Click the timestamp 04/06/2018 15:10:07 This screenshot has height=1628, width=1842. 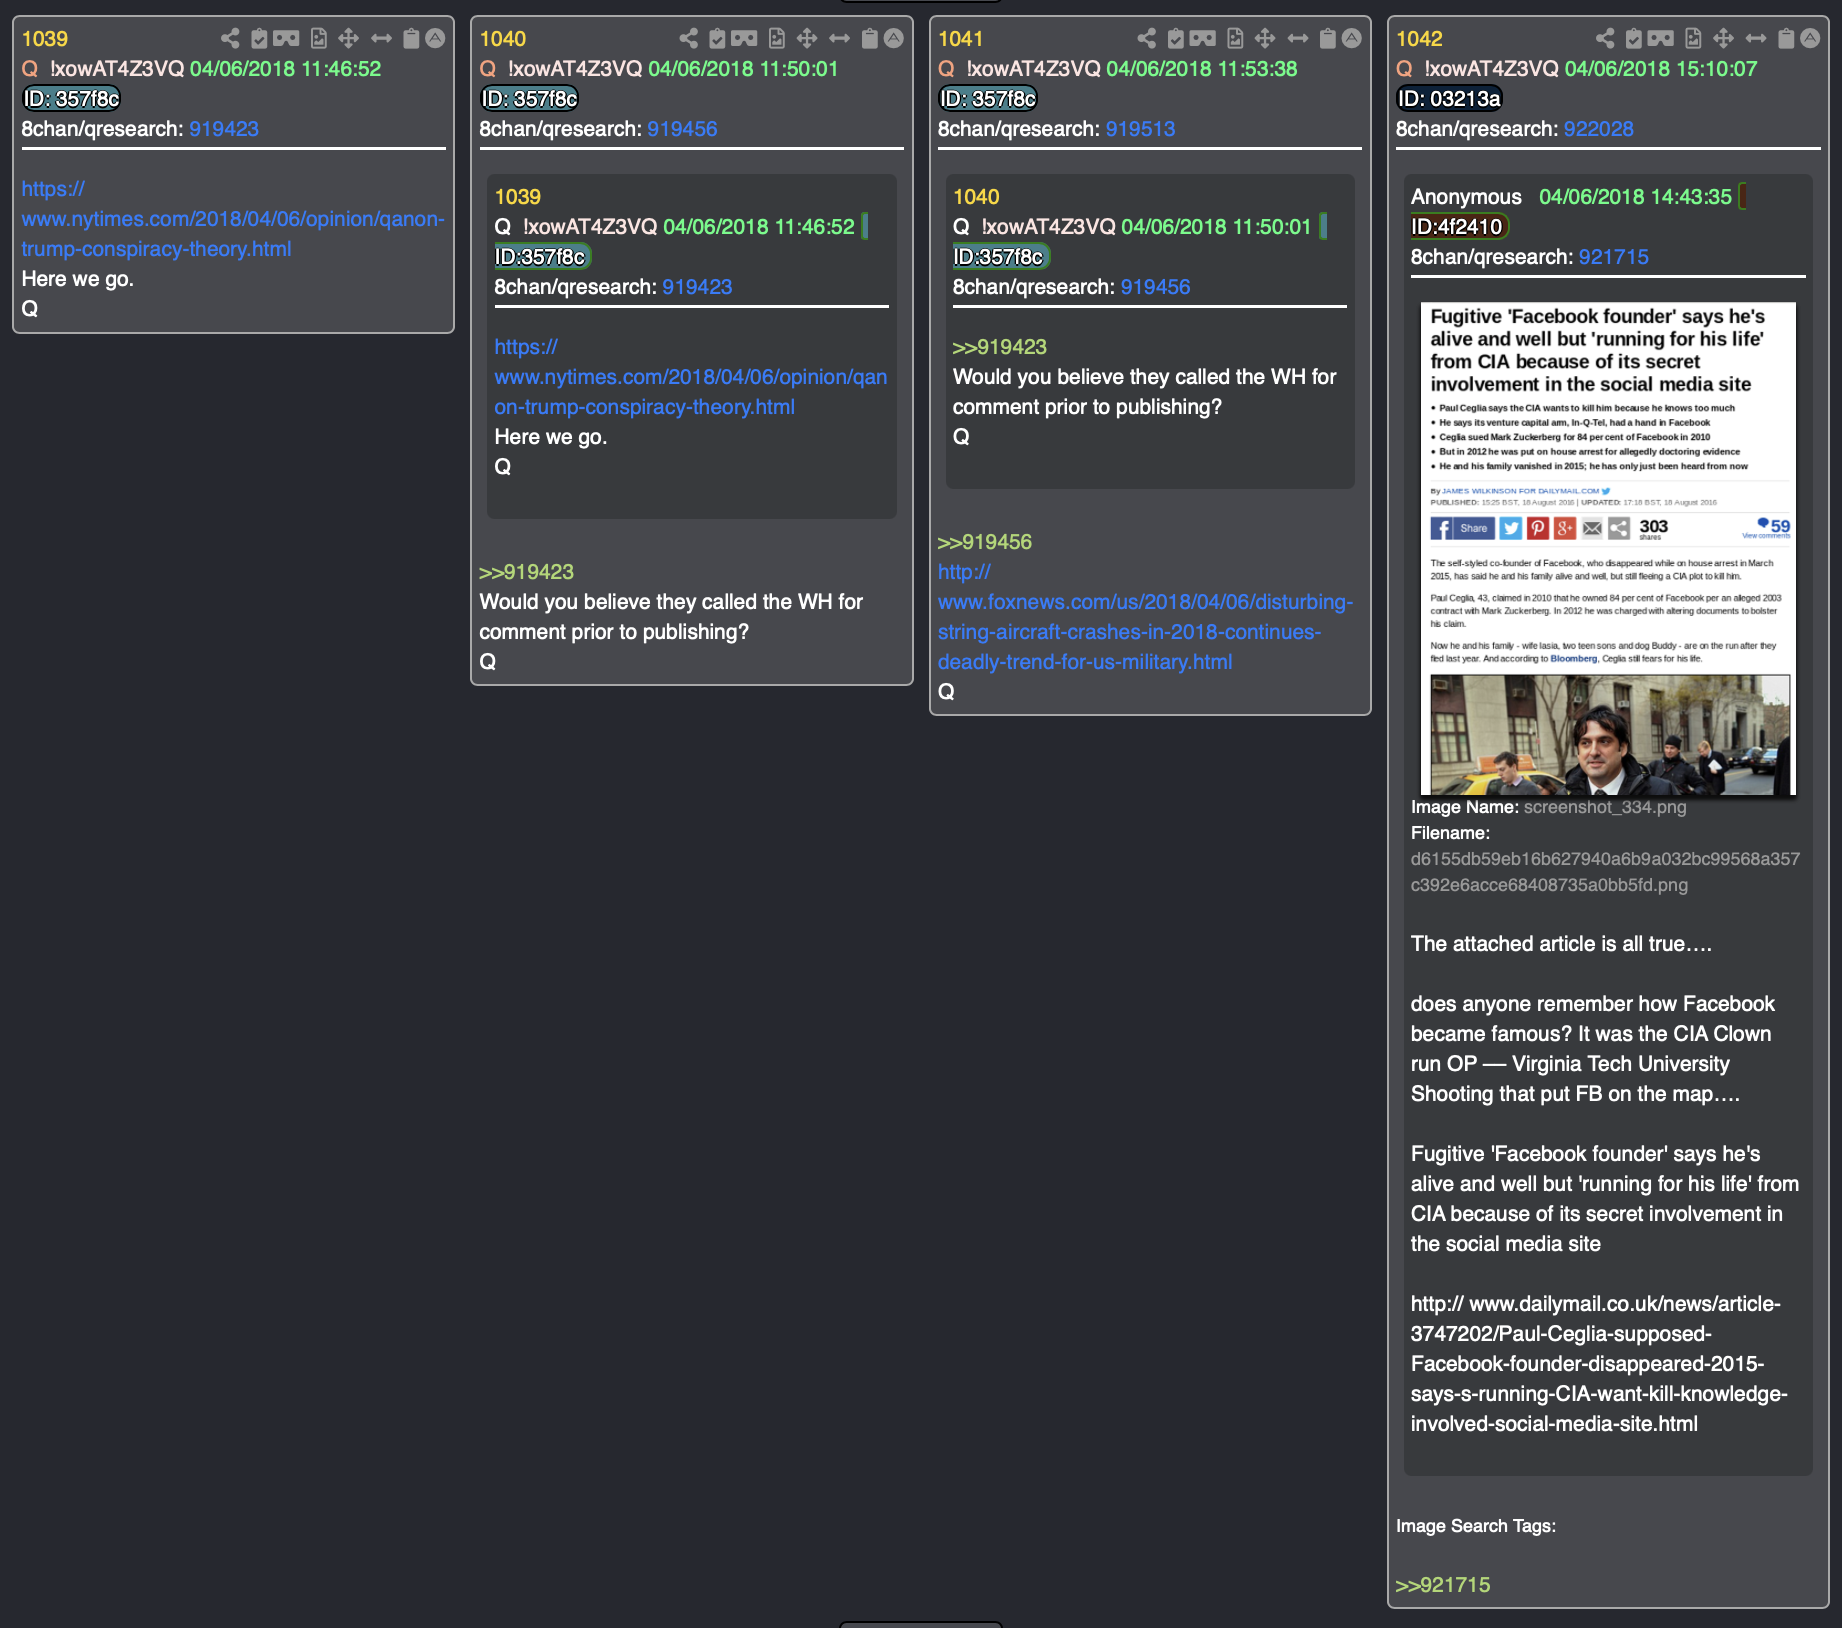coord(1661,69)
